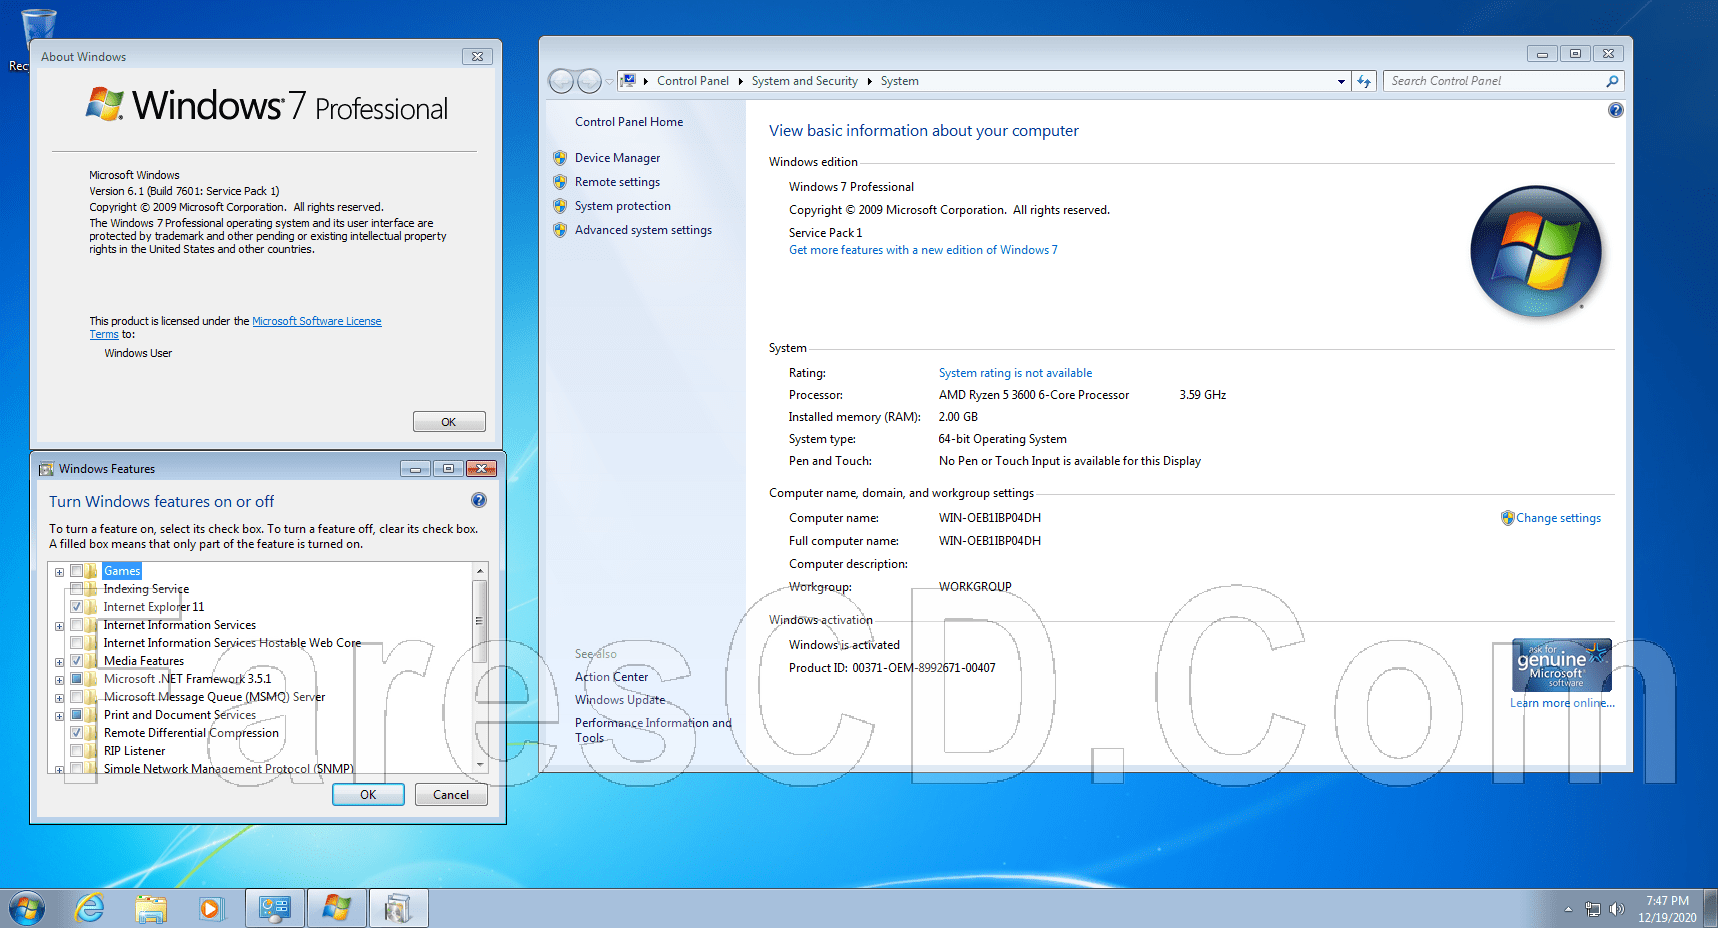
Task: Expand Microsoft Message Queue Server node
Action: (59, 698)
